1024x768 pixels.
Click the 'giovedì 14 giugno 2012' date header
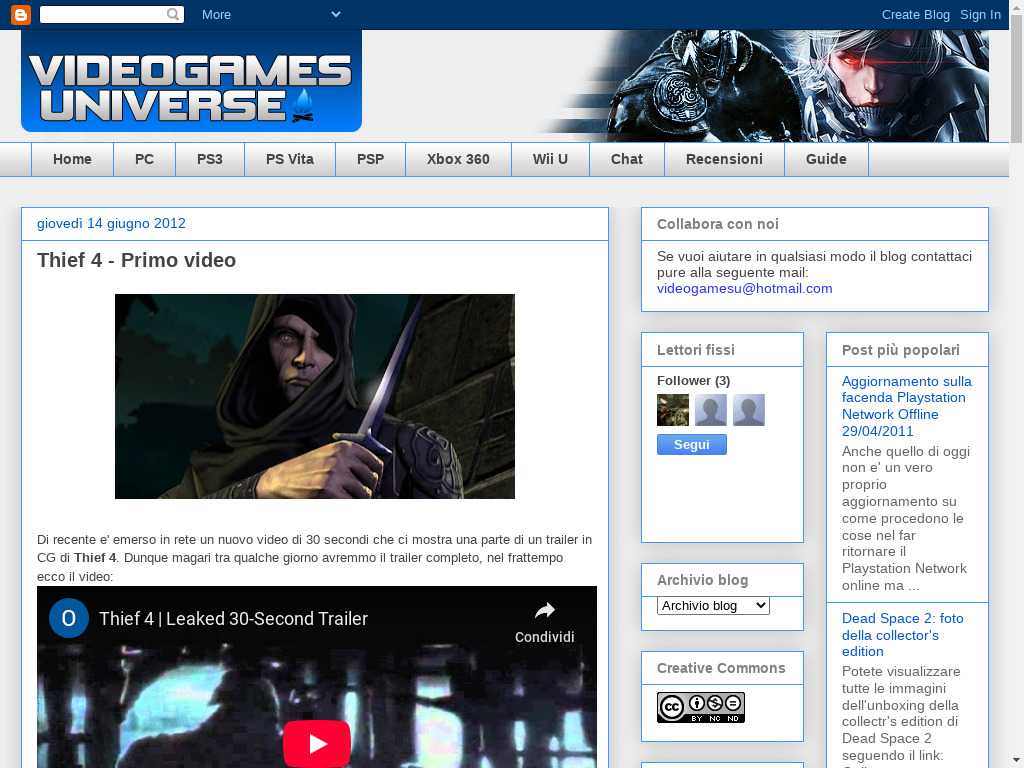tap(111, 223)
